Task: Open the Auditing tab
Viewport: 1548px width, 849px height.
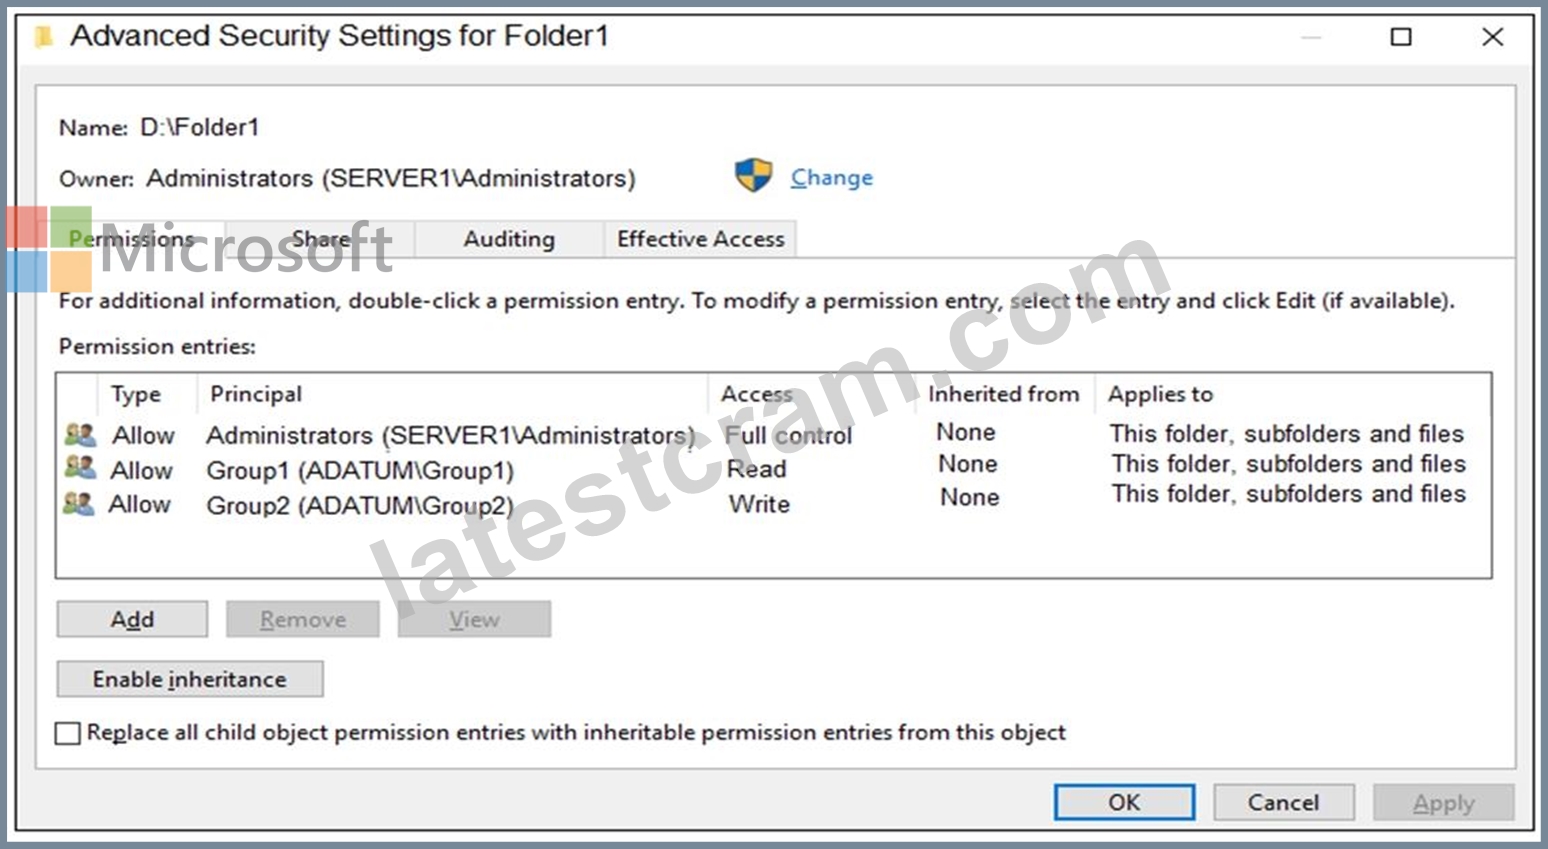Action: pyautogui.click(x=509, y=239)
